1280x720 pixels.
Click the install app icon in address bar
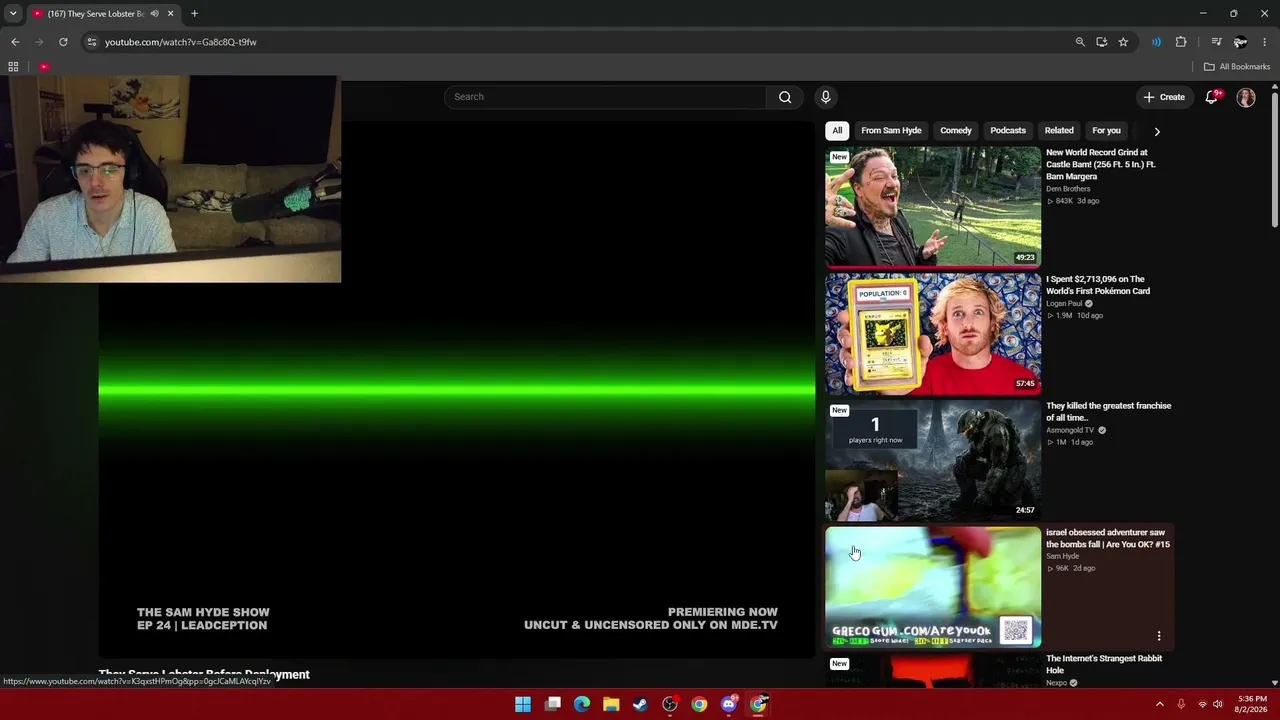(1101, 42)
